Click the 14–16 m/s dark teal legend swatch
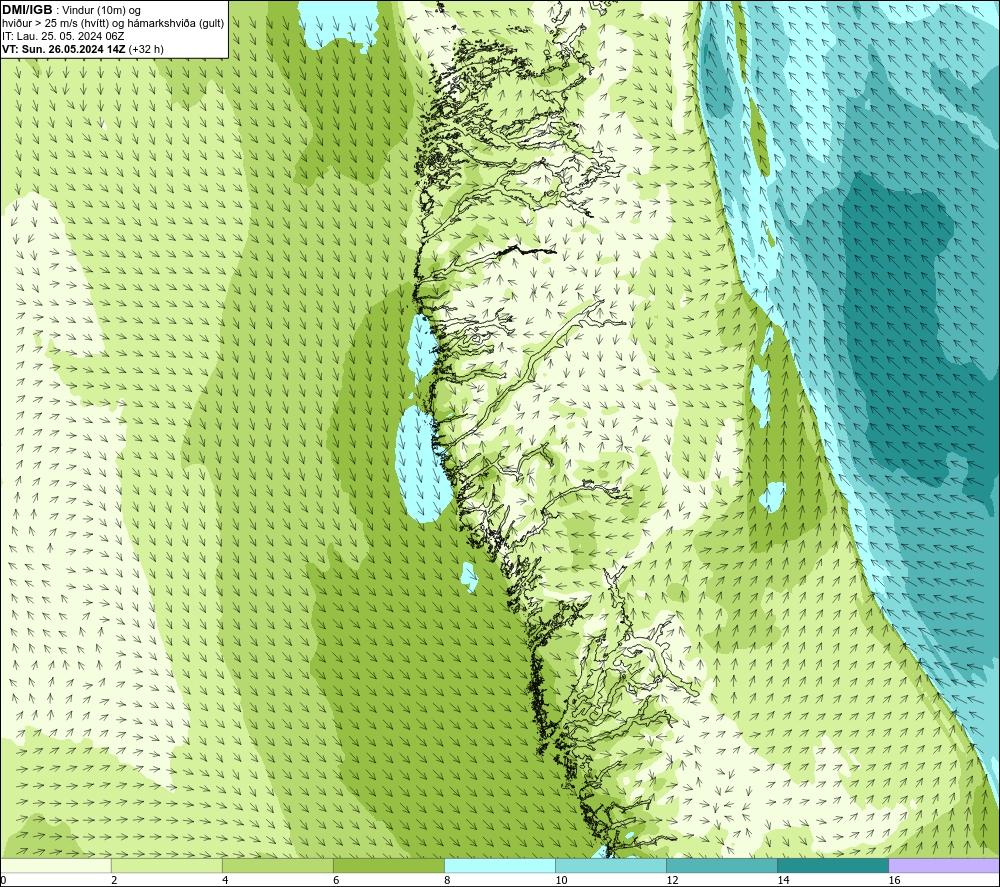 click(x=832, y=865)
